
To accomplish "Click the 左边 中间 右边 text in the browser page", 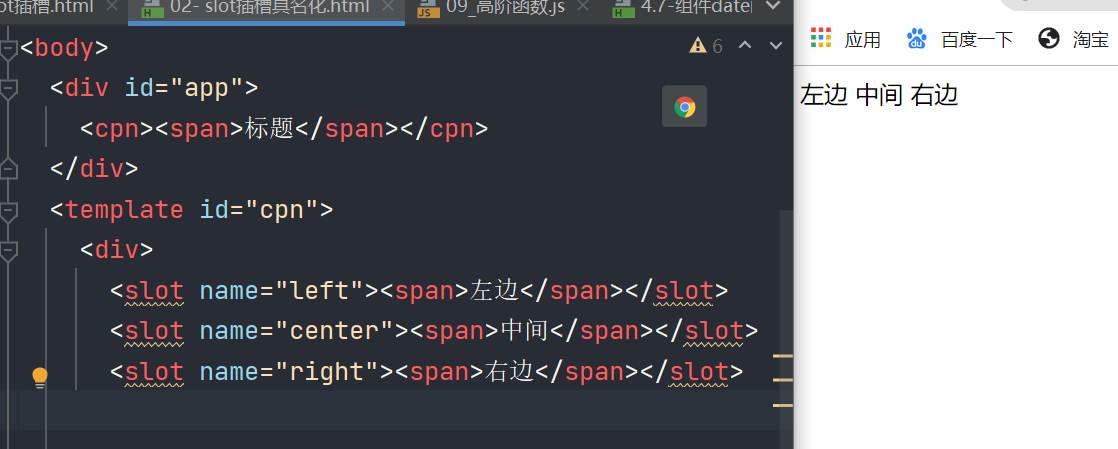I will point(879,95).
